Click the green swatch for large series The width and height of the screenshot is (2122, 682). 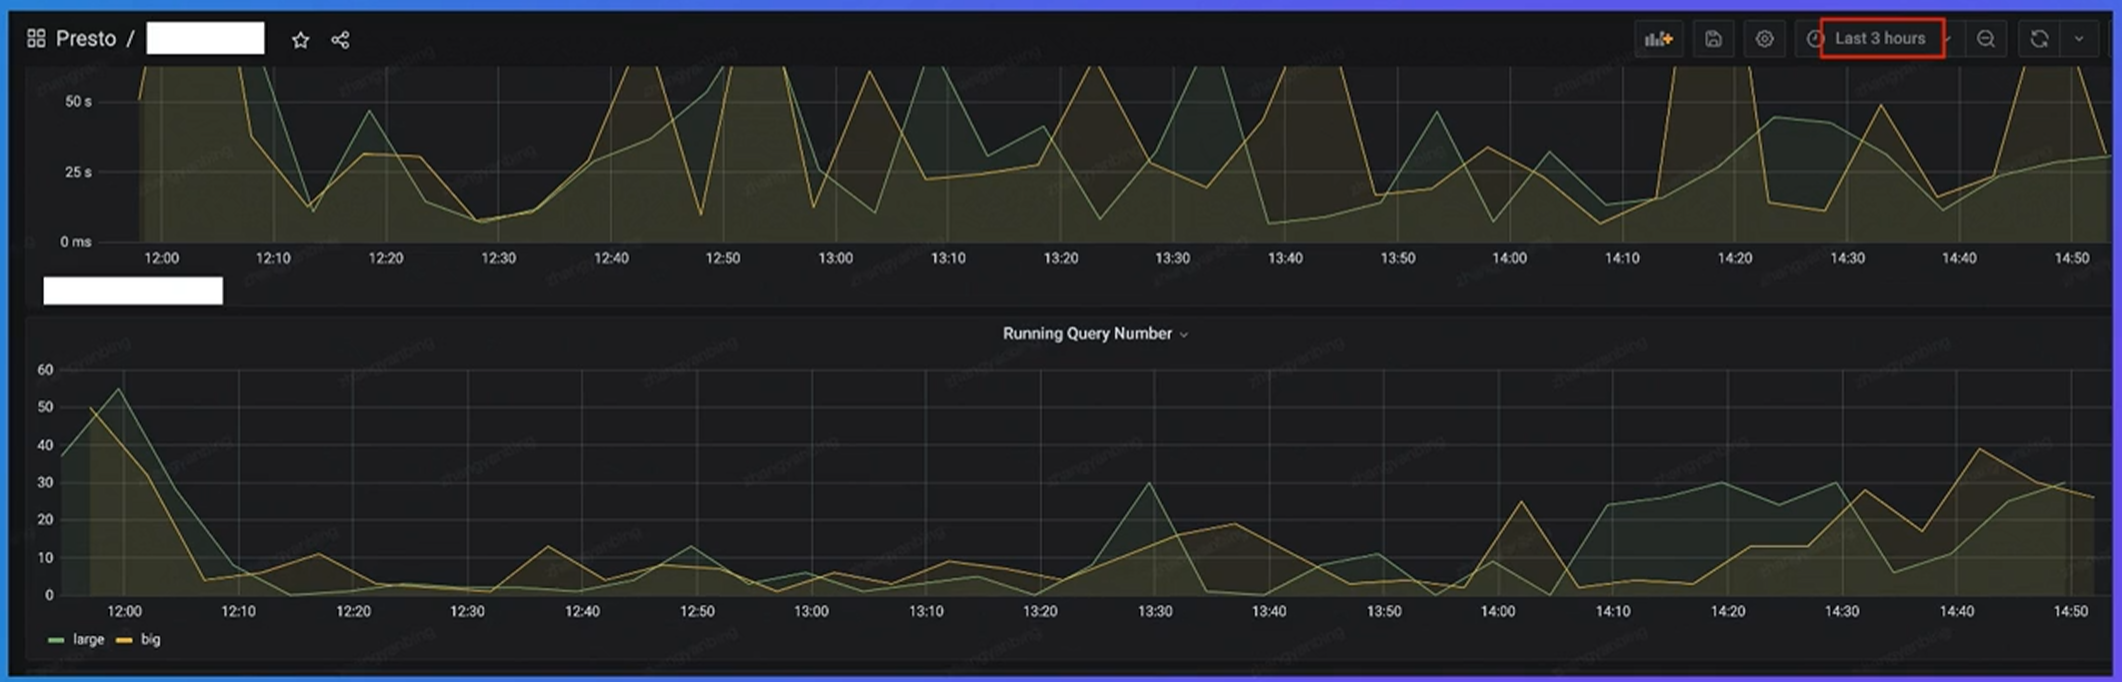56,640
